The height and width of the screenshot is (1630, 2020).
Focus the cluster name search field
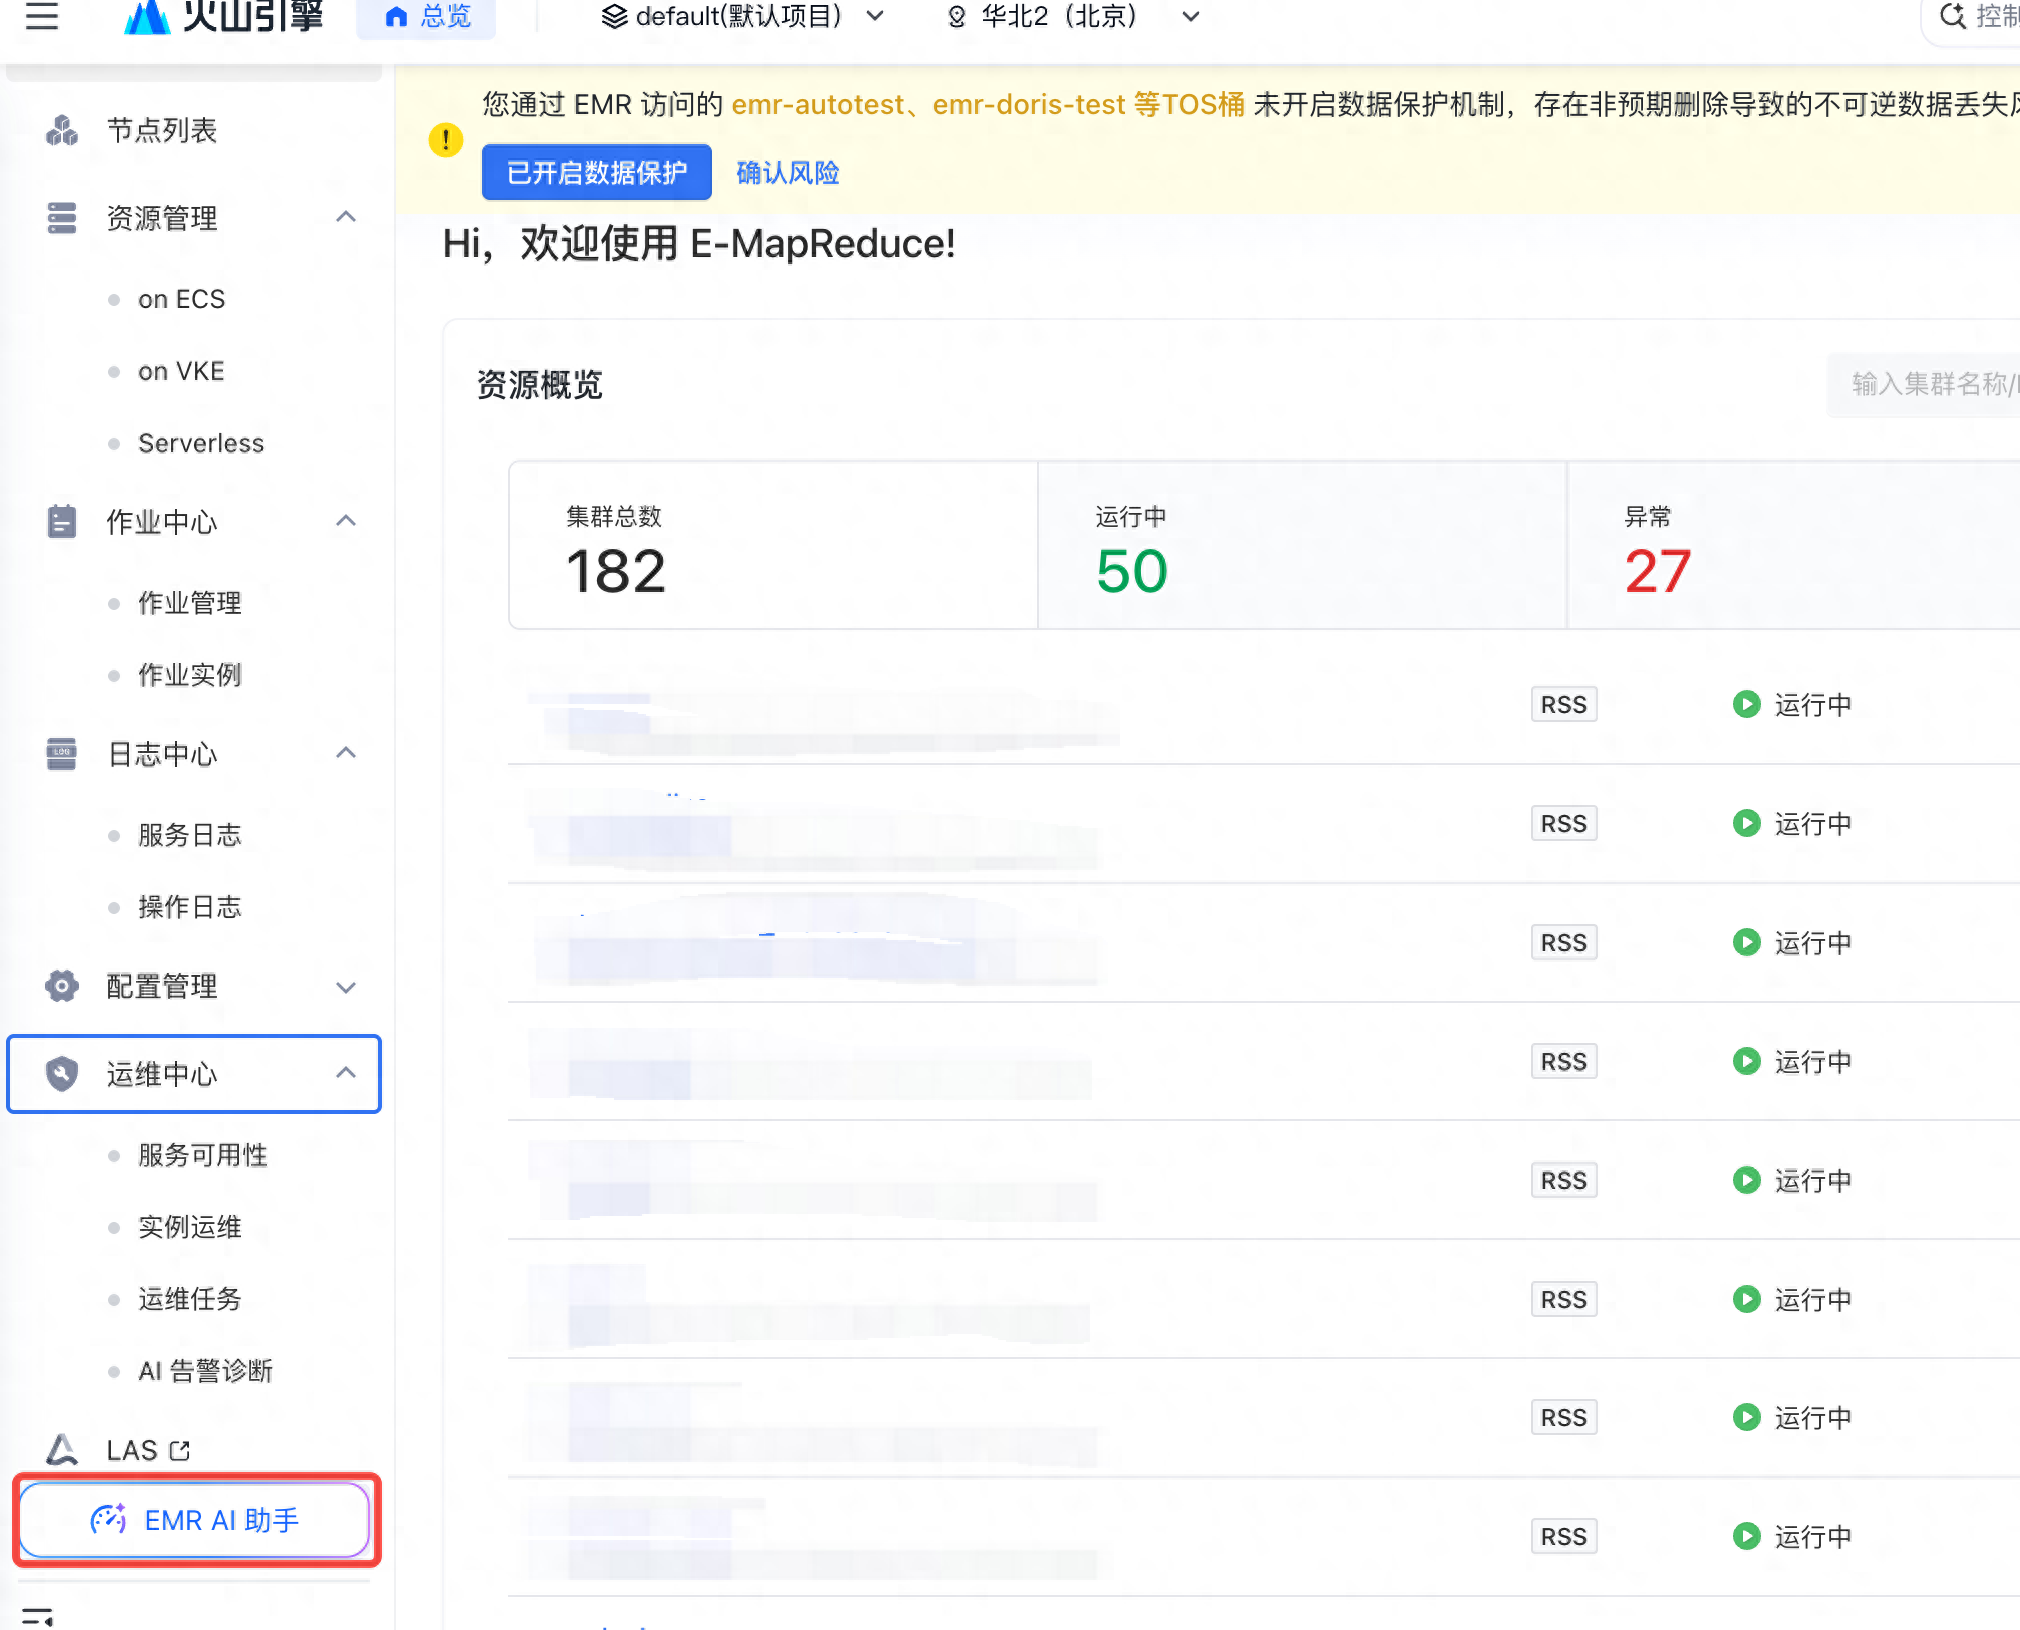pos(1925,384)
